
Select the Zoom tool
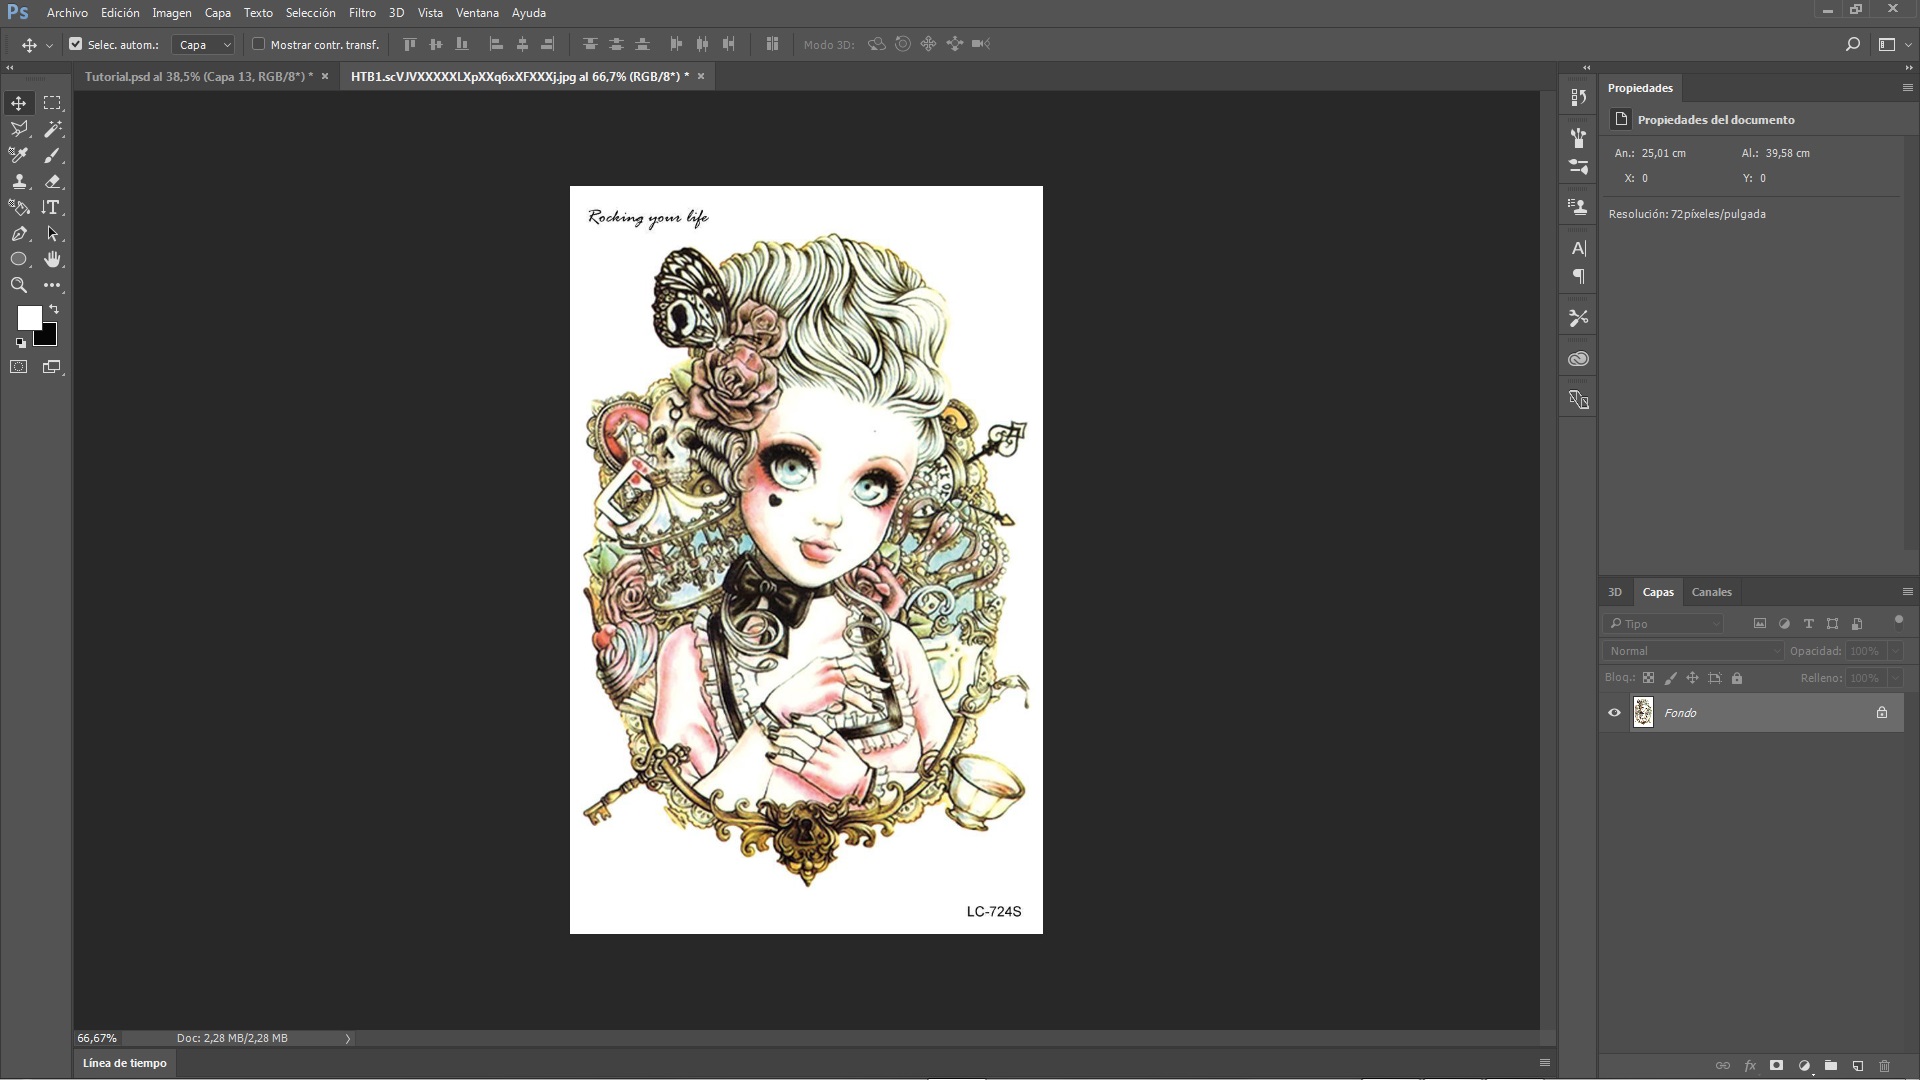19,285
